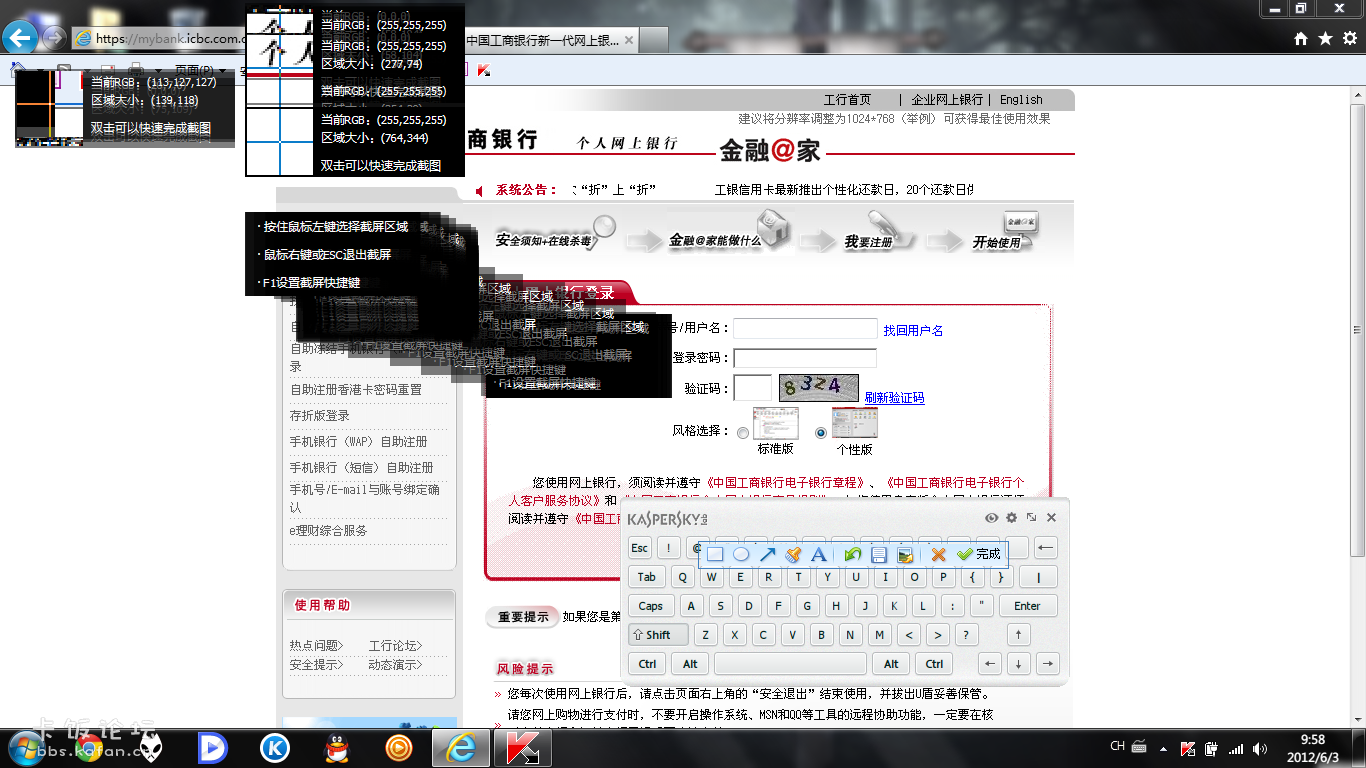Select the rectangle tool in screenshot toolbar

tap(715, 554)
